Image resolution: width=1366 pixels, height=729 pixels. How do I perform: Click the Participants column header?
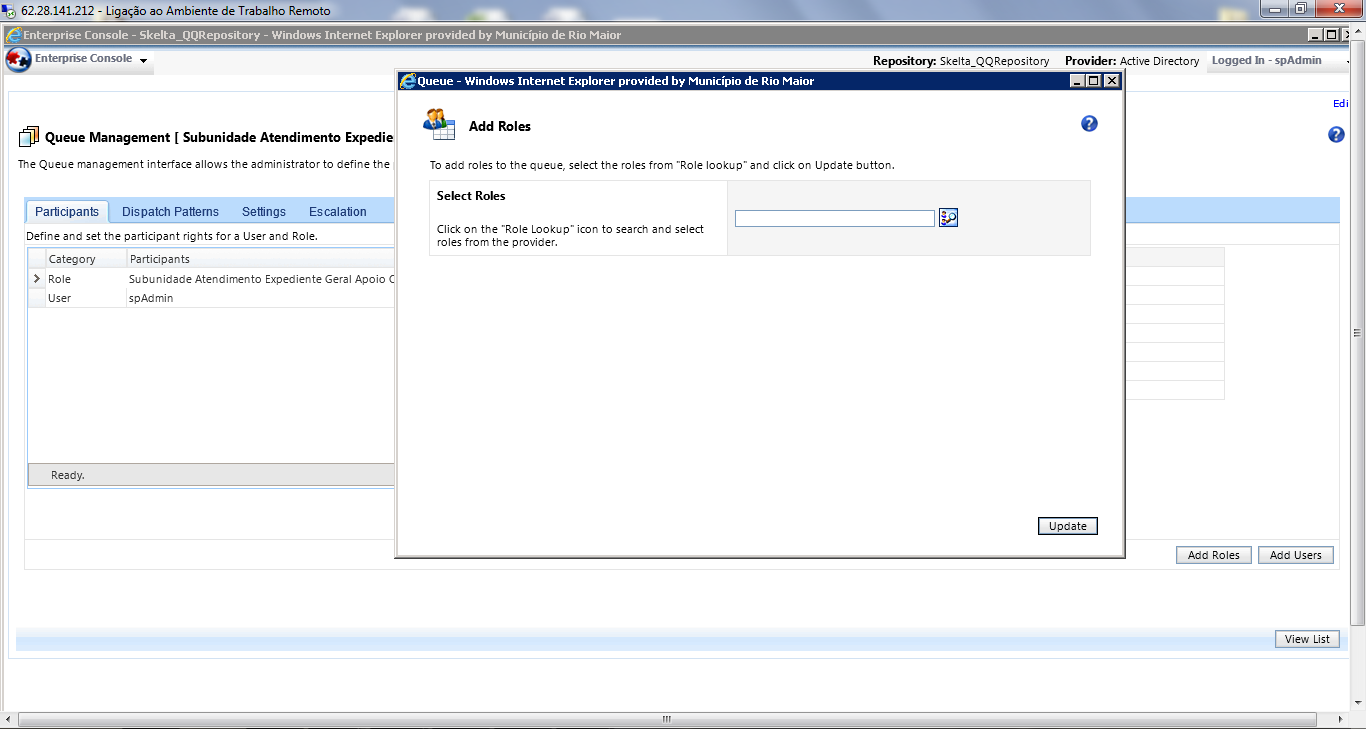click(x=262, y=259)
